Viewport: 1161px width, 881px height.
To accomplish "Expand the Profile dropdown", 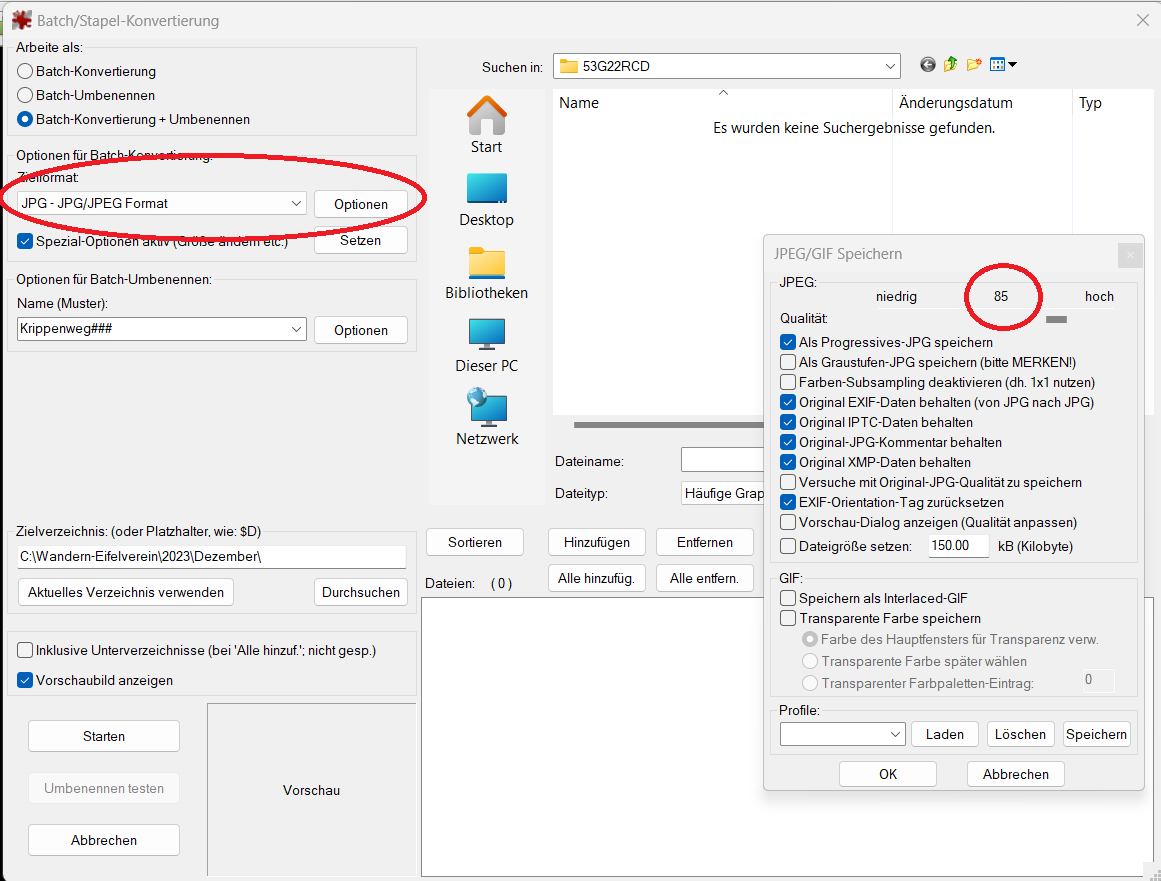I will coord(894,734).
